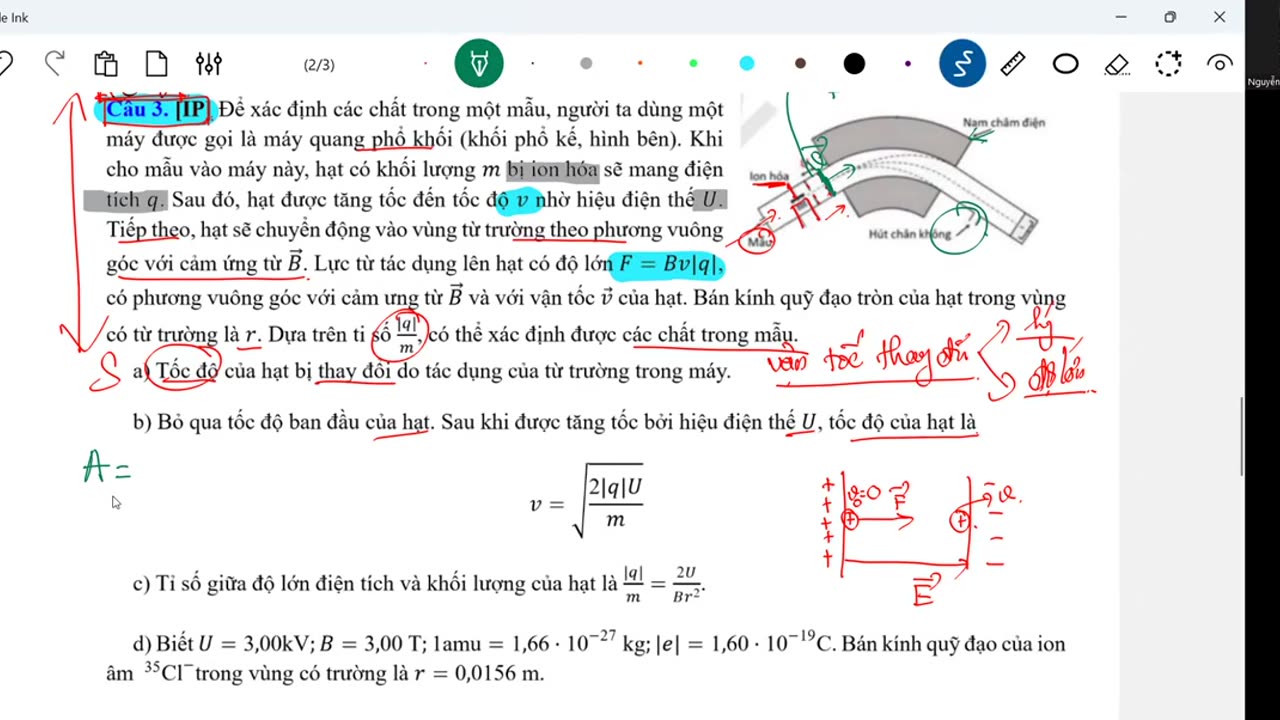Pick the small purple color dot

pos(908,64)
